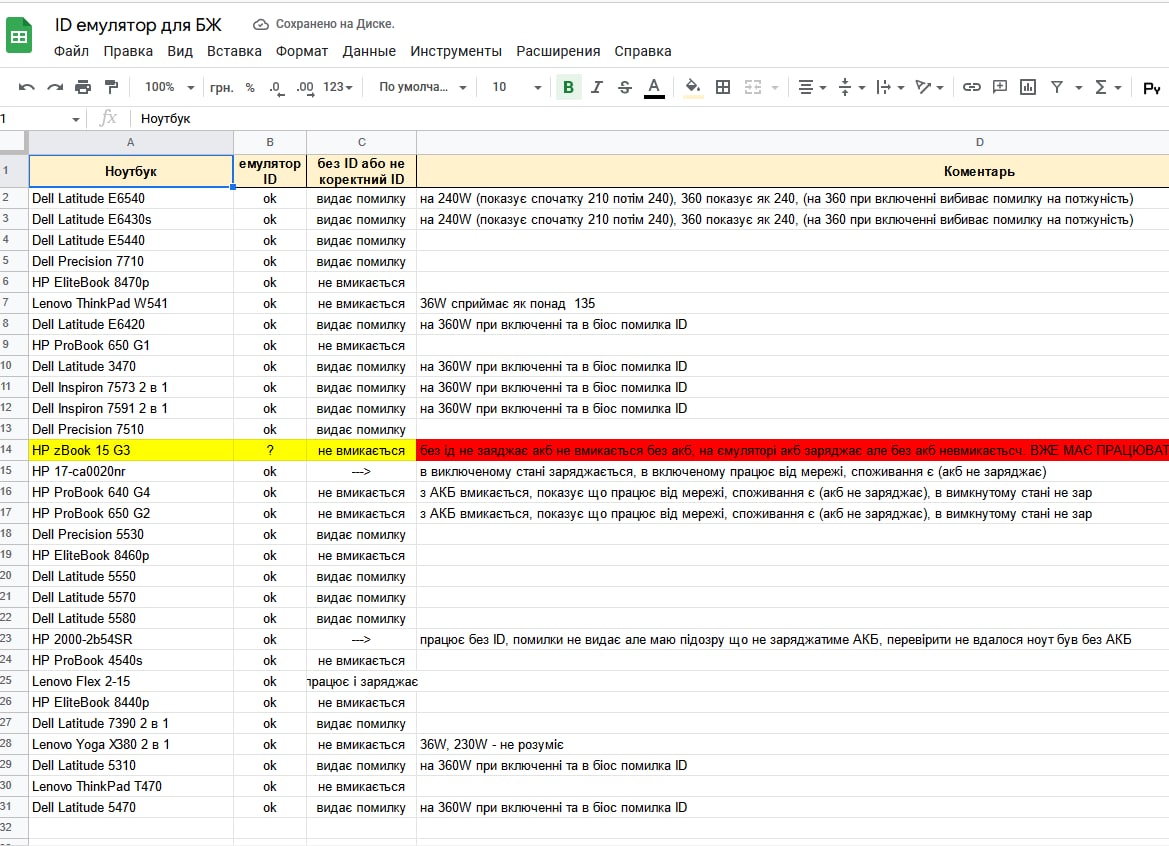Click the Merge cells icon
Viewport: 1169px width, 846px height.
pos(753,87)
